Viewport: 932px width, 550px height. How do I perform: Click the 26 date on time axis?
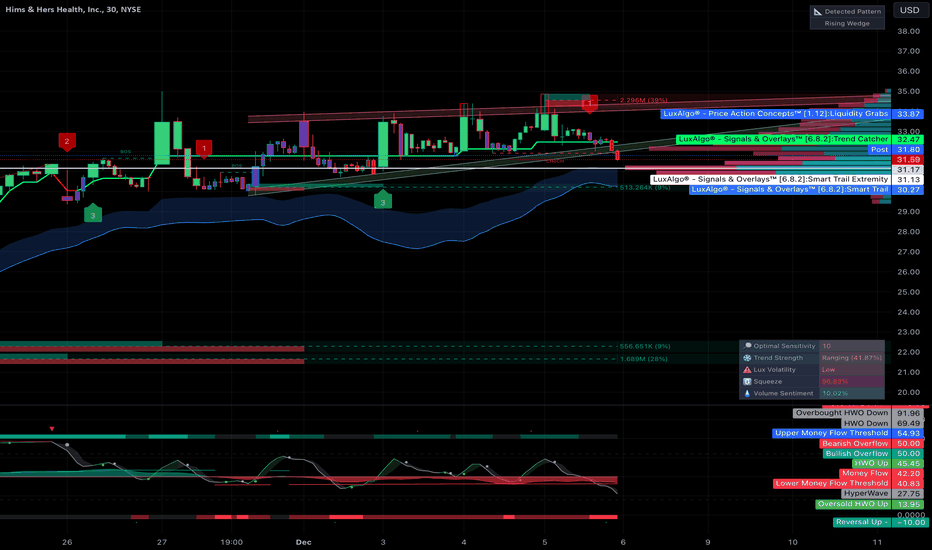point(67,542)
